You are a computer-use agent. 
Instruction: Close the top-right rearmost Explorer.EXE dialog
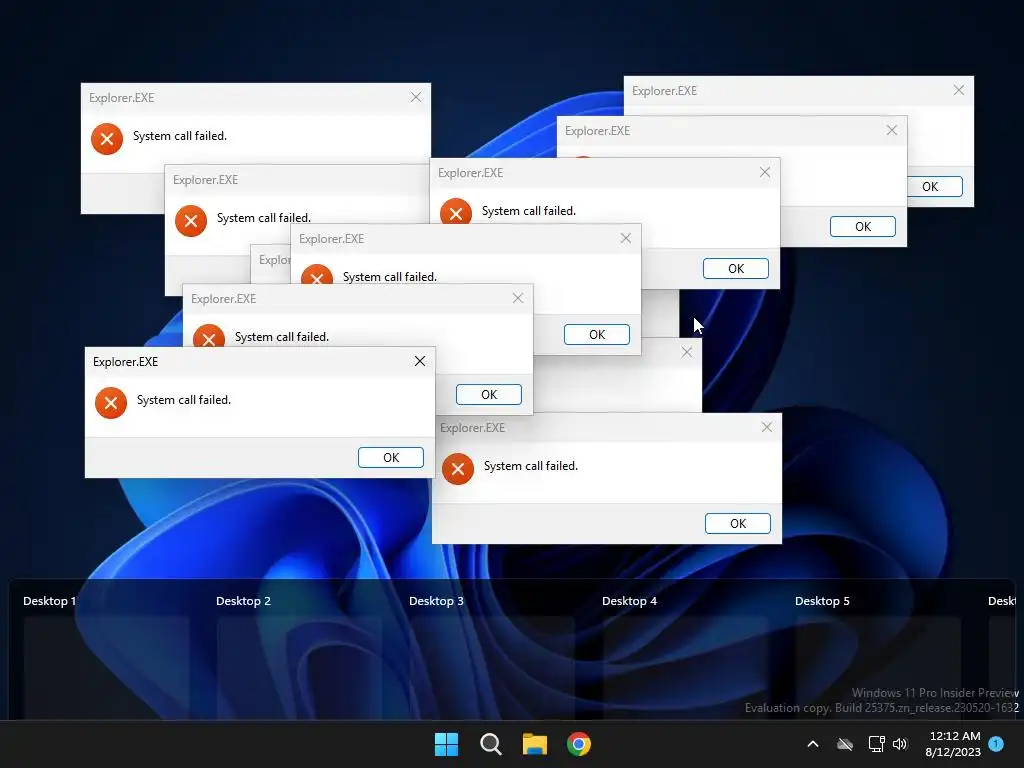(959, 90)
